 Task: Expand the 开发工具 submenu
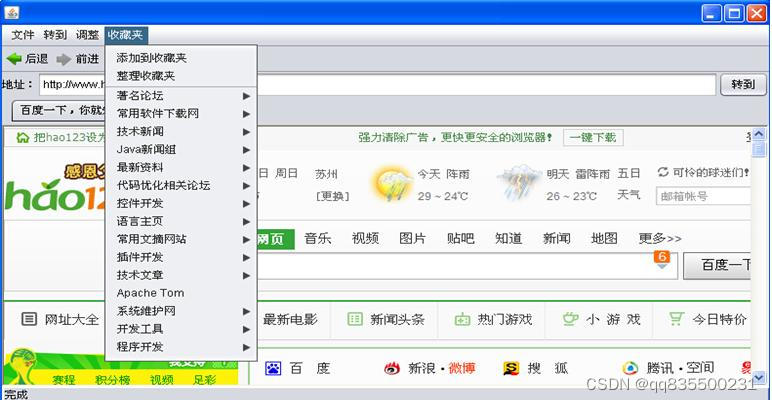tap(181, 329)
